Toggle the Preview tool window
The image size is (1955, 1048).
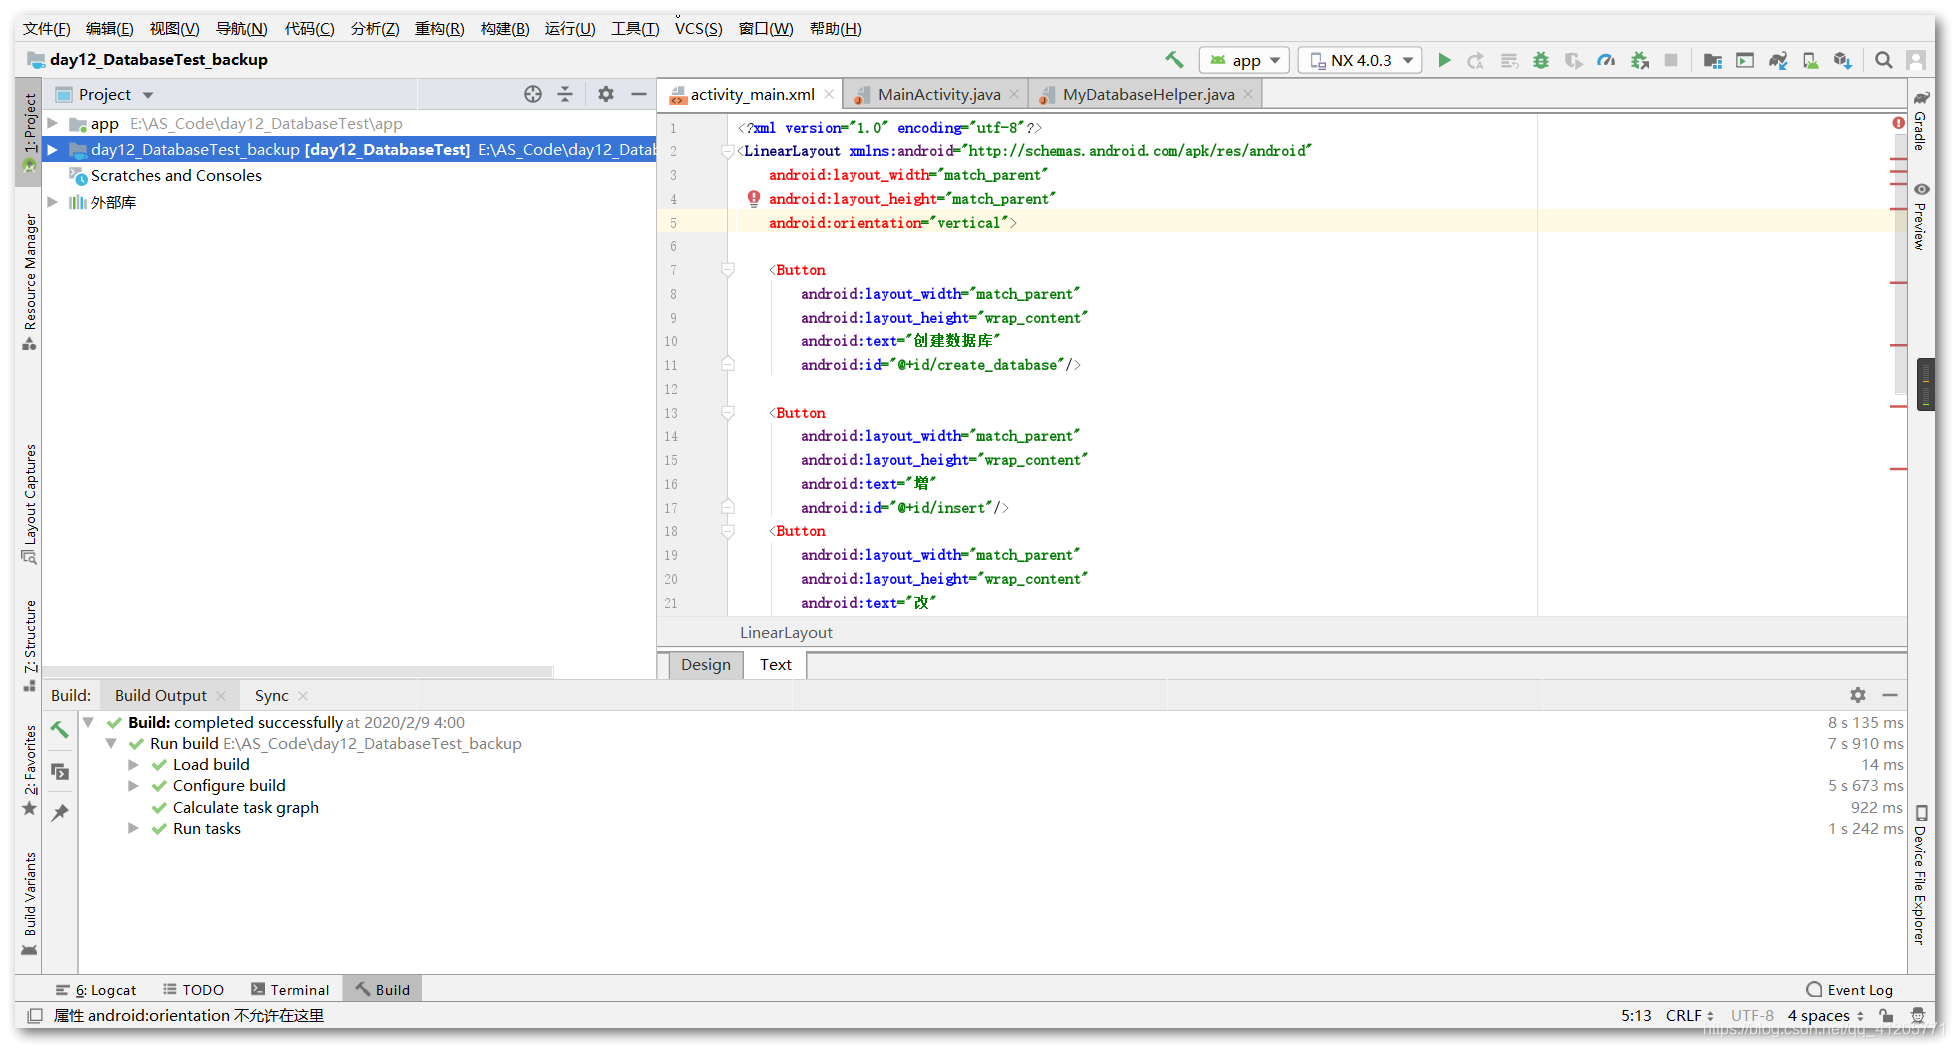tap(1921, 216)
